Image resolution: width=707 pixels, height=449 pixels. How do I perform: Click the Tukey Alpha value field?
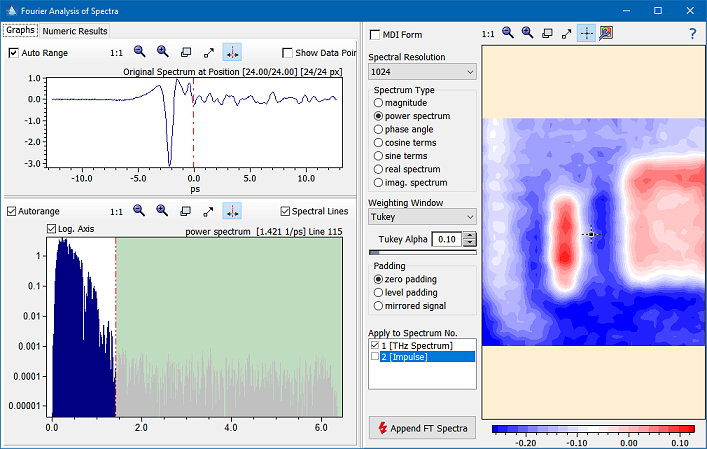pyautogui.click(x=447, y=239)
